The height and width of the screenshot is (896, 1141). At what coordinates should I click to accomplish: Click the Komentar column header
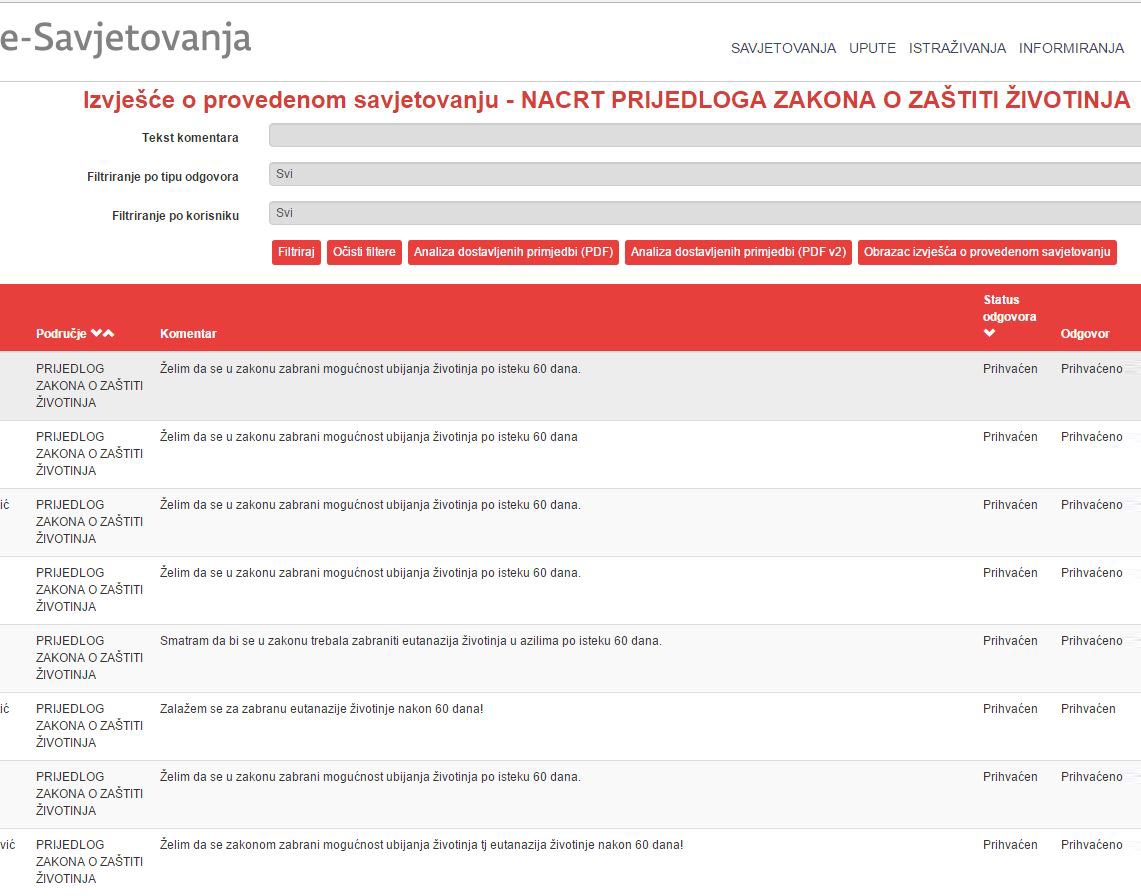pos(188,334)
